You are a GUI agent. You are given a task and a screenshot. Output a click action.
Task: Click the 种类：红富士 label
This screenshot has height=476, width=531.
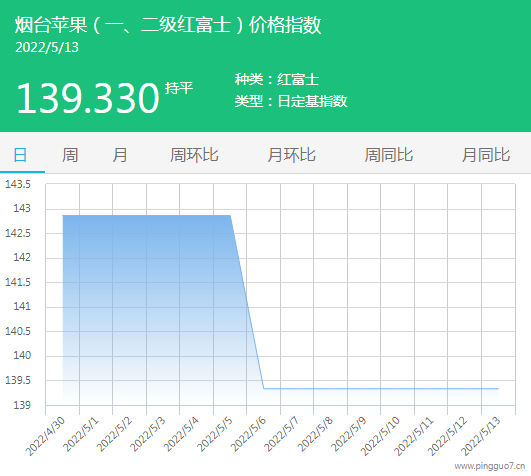tap(277, 80)
